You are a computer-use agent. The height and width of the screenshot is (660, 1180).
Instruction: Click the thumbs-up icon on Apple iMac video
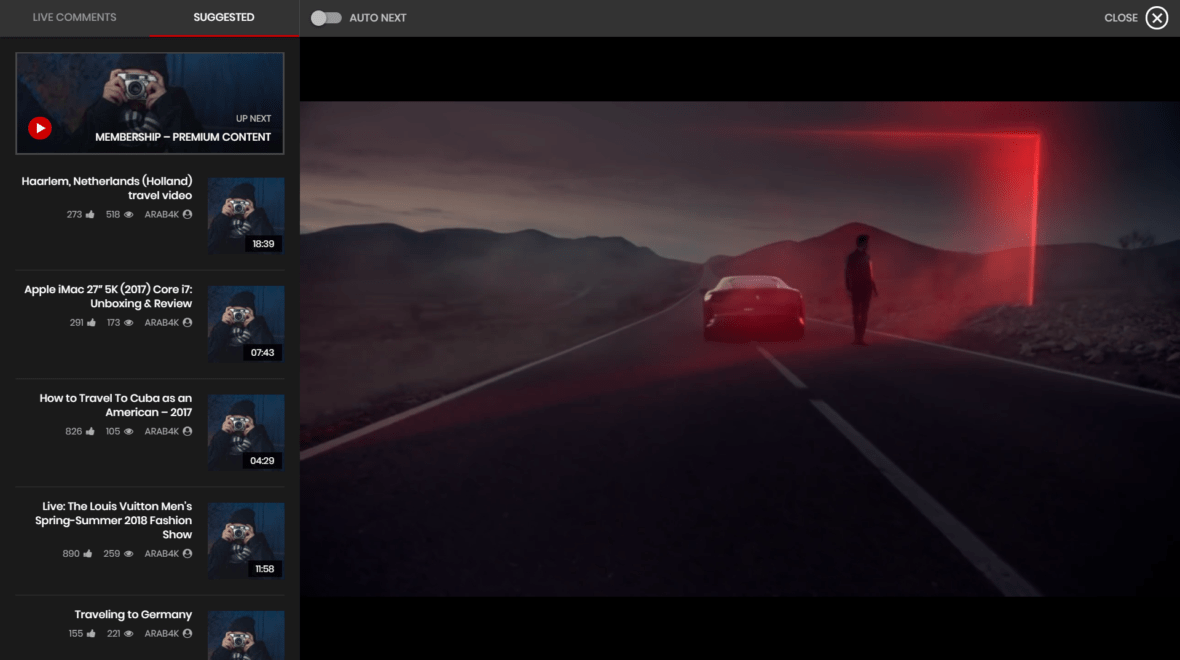click(x=89, y=322)
